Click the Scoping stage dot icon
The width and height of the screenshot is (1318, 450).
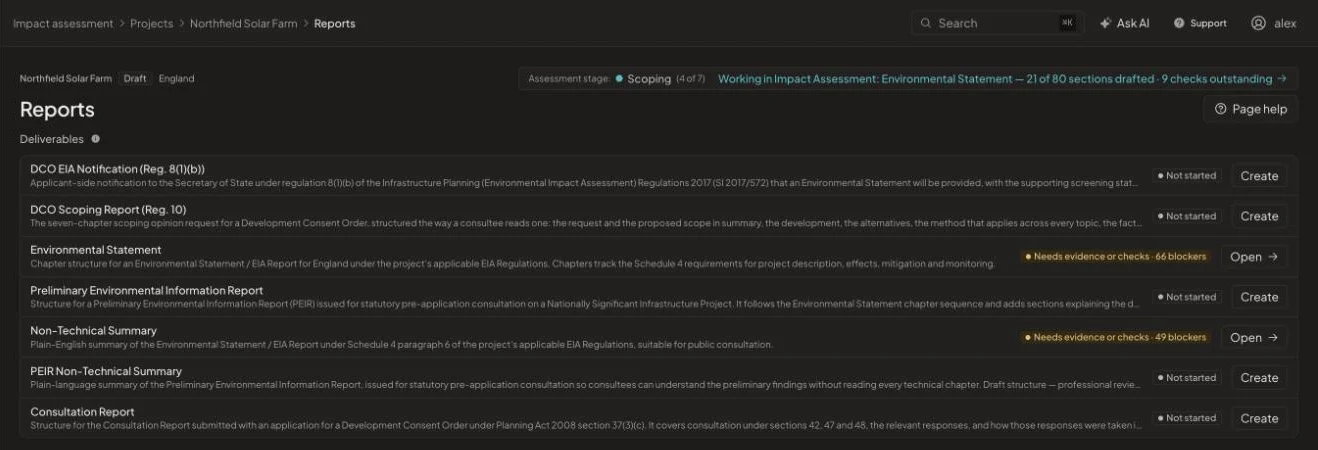619,78
